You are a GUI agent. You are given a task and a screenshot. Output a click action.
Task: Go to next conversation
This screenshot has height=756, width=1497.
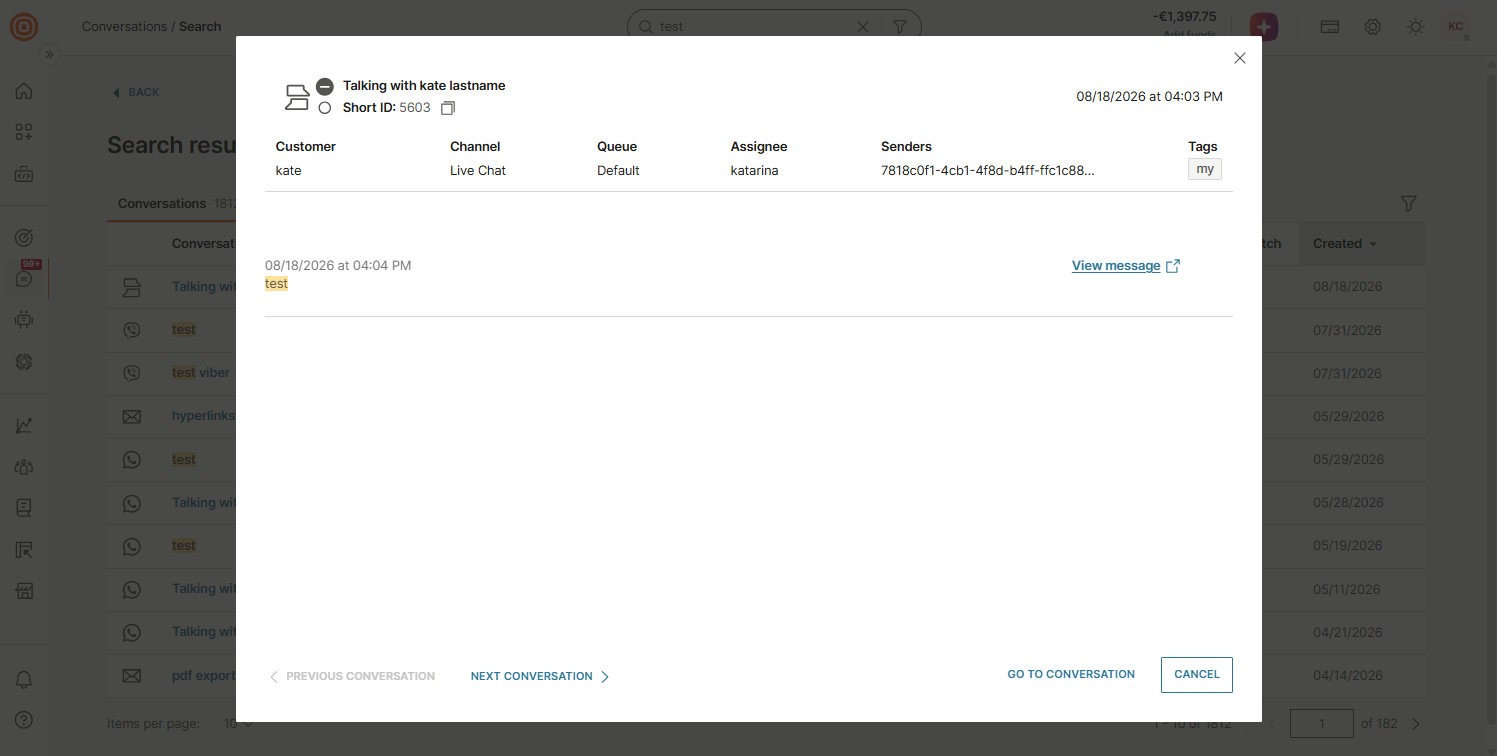[540, 676]
